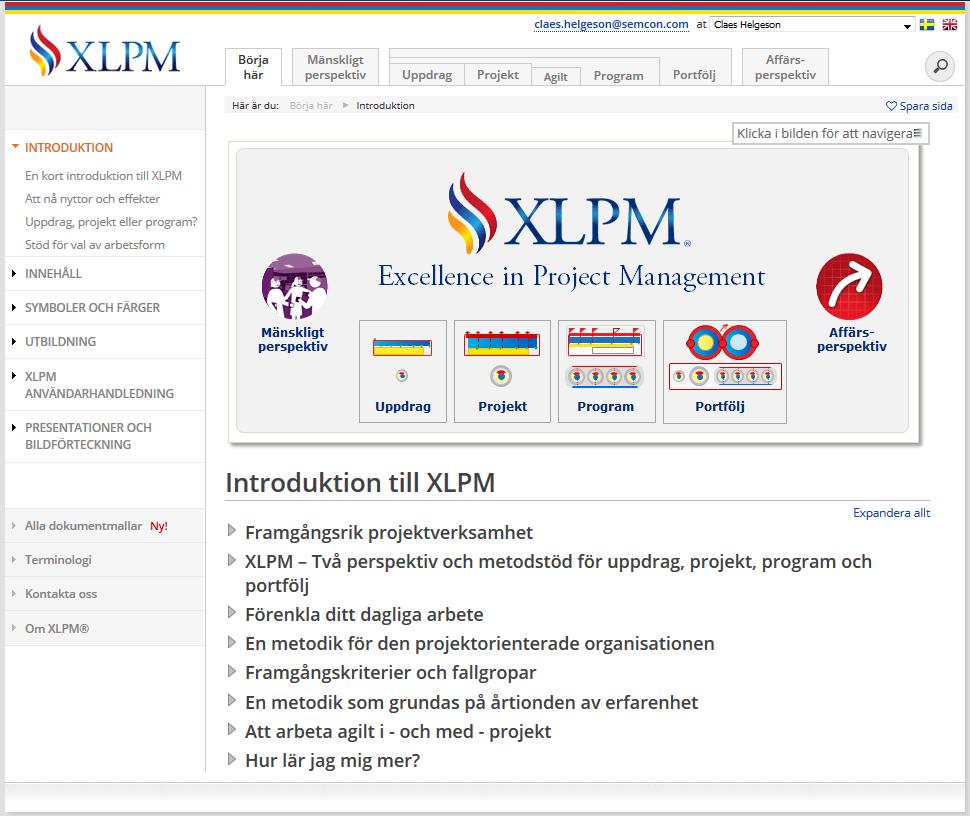Viewport: 970px width, 816px height.
Task: Open the Affärsperspektiv tab
Action: [785, 67]
